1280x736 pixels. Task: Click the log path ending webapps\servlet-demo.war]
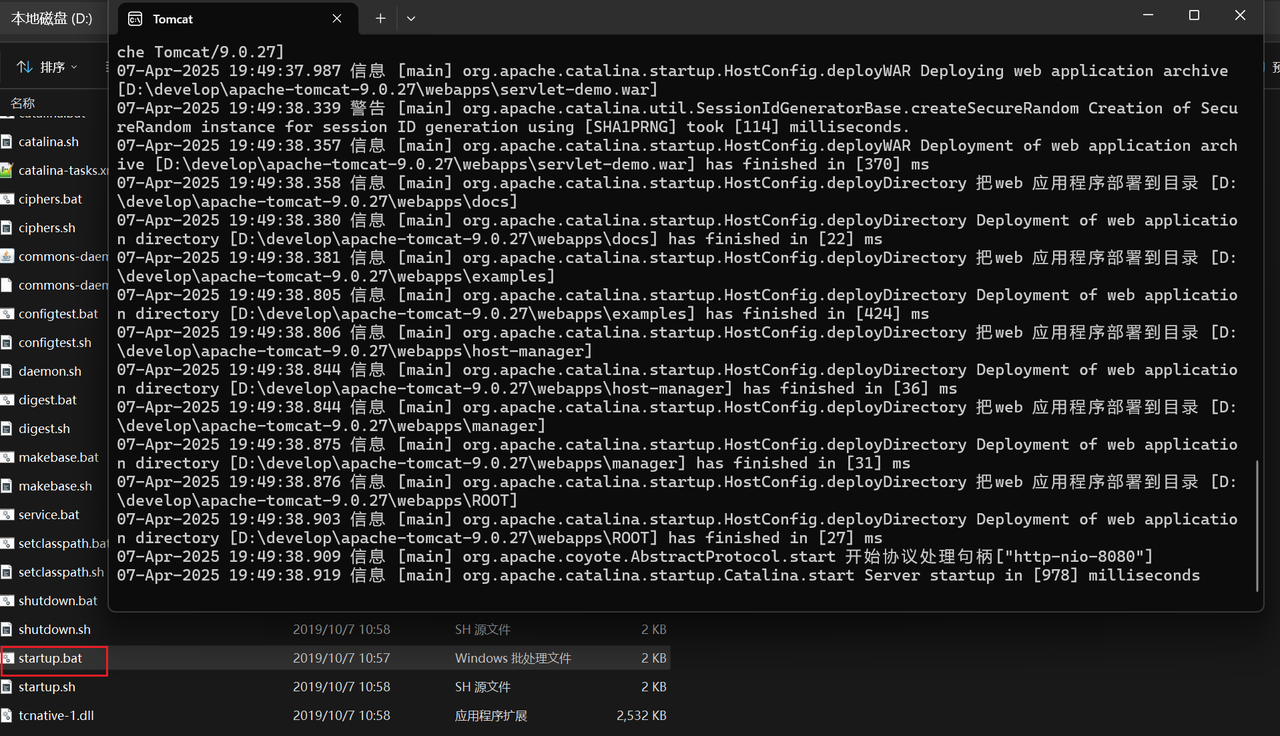point(388,90)
